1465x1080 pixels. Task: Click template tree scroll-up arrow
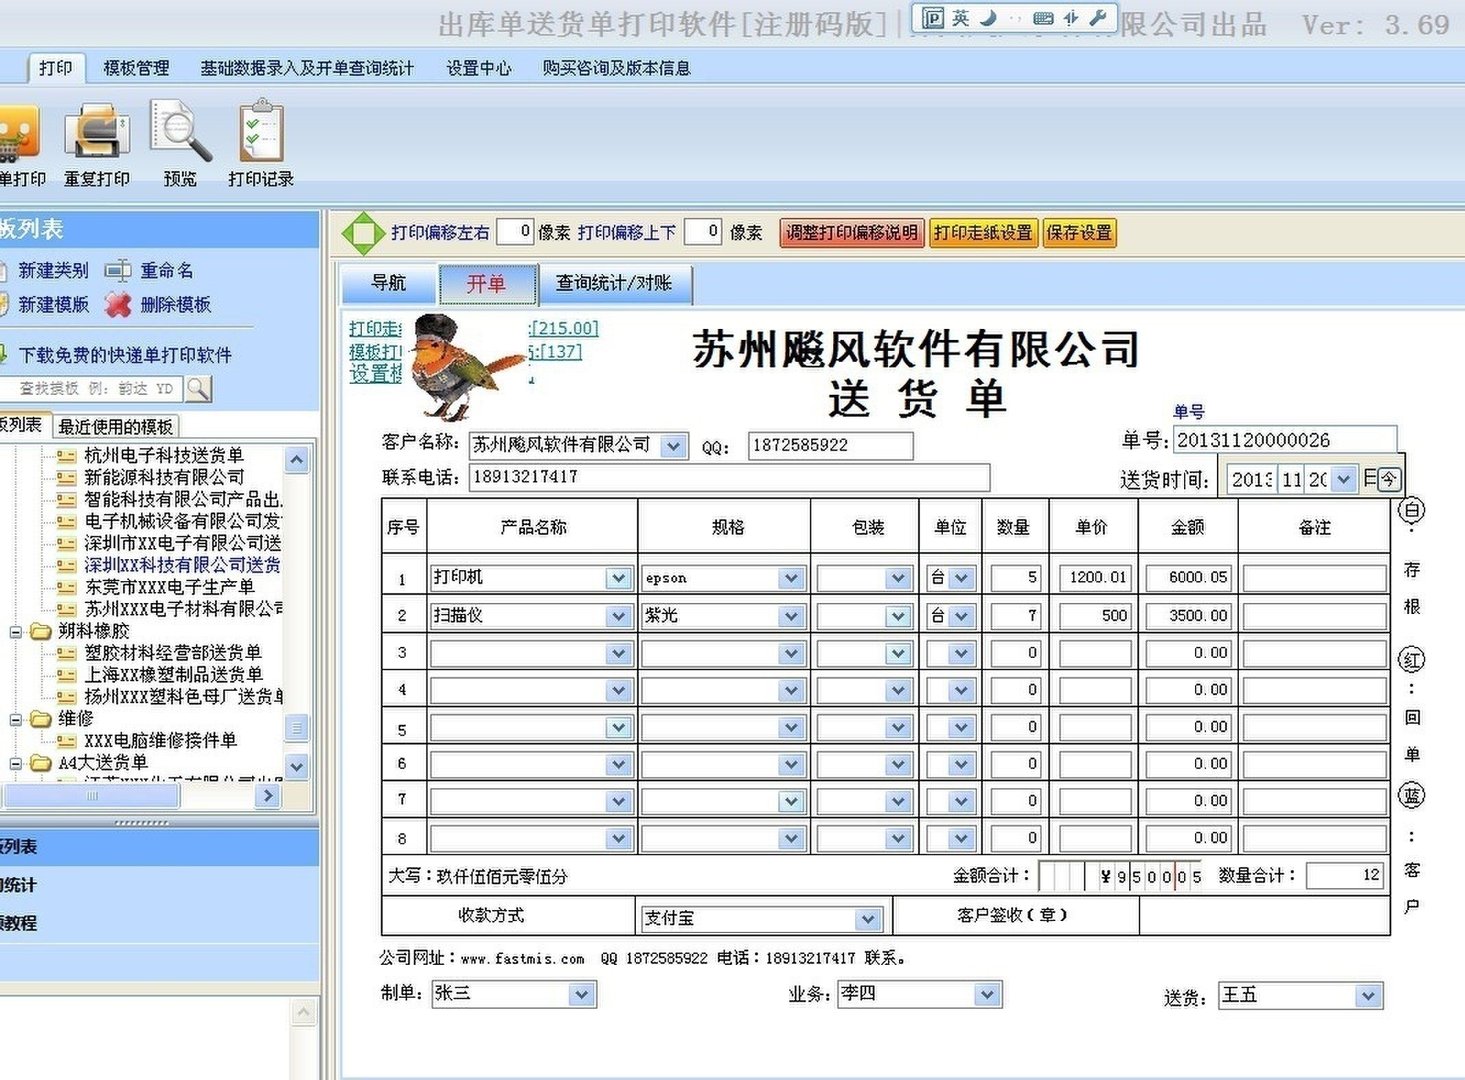(x=297, y=460)
